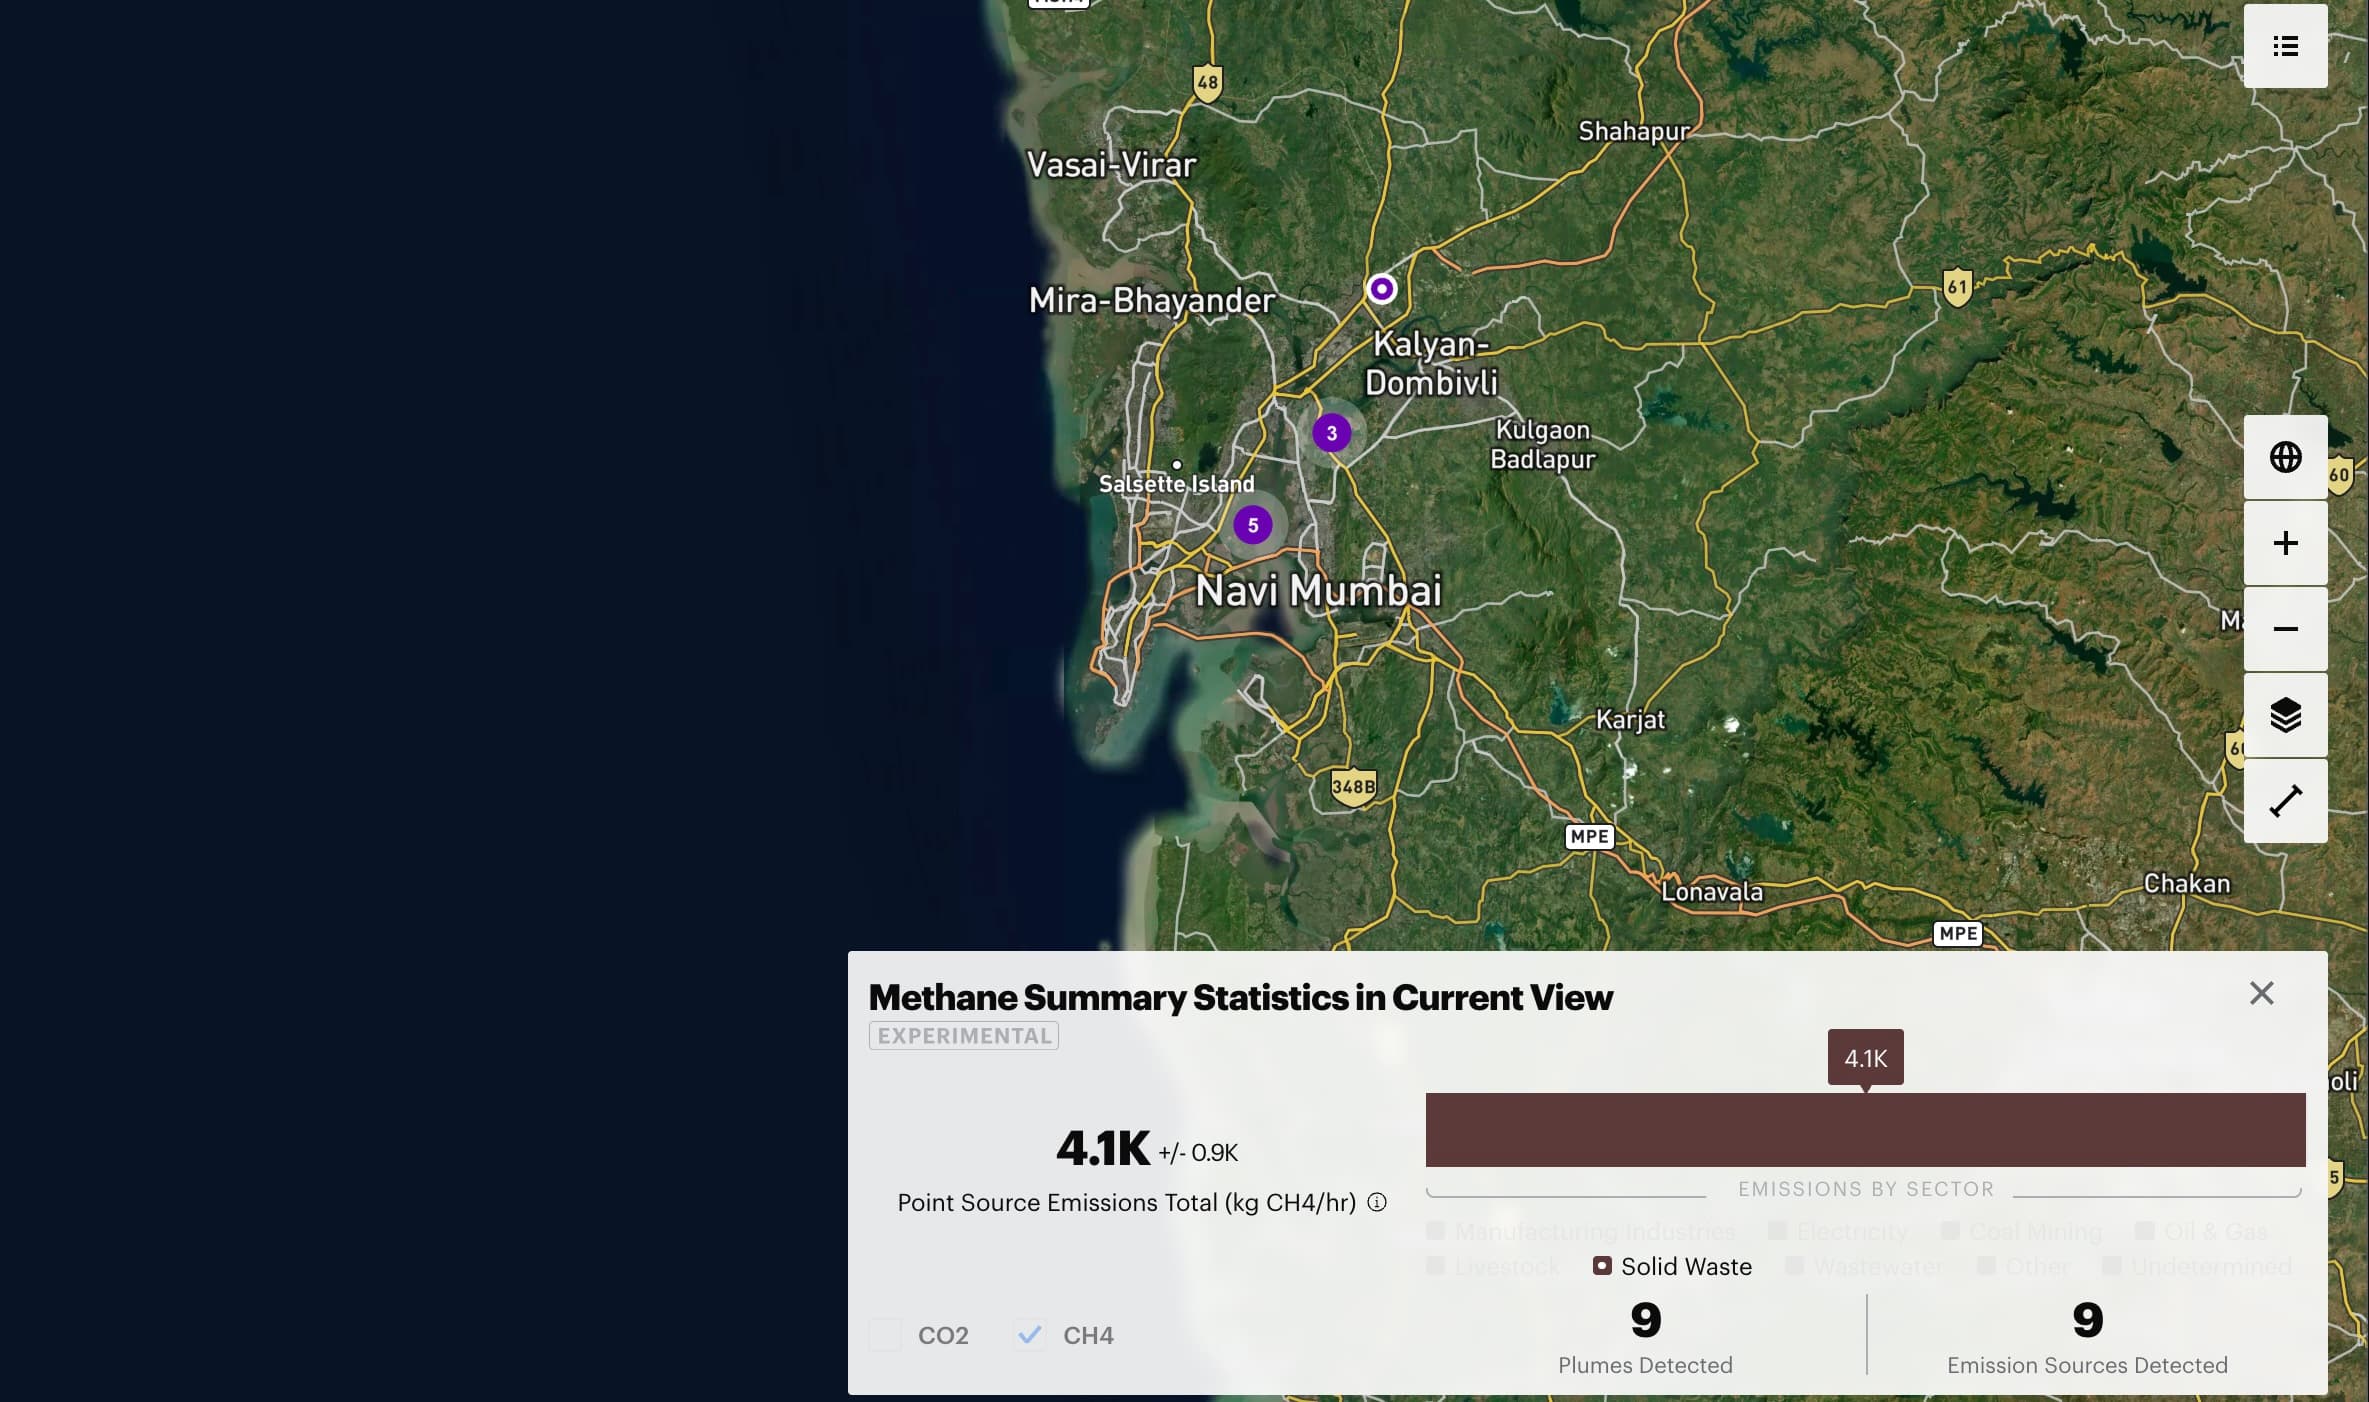
Task: Click the Plumes Detected count
Action: pyautogui.click(x=1645, y=1320)
